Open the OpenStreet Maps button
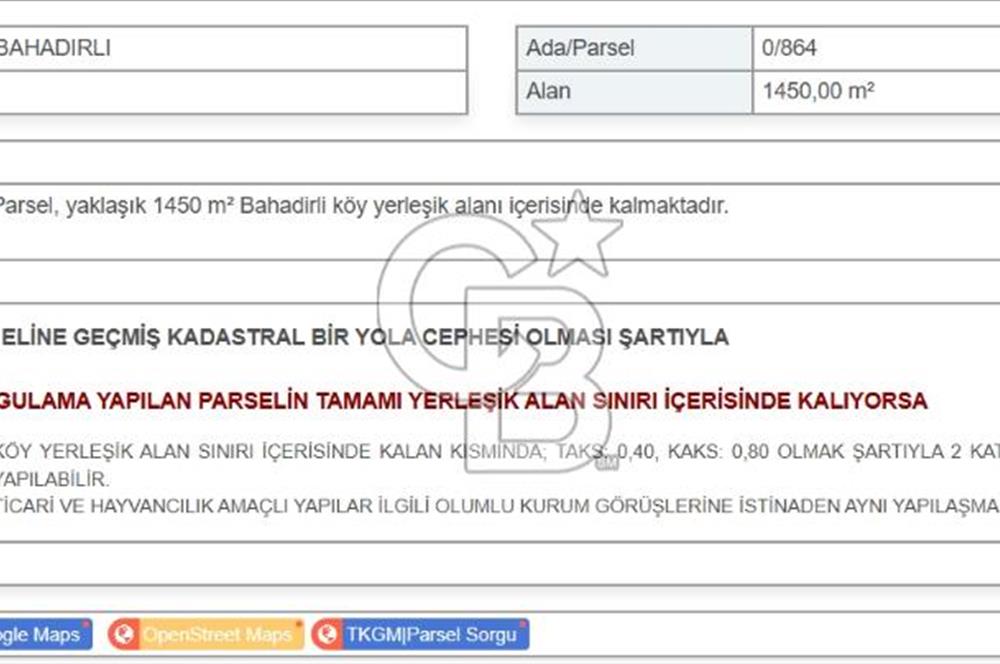The width and height of the screenshot is (1000, 664). (x=206, y=634)
